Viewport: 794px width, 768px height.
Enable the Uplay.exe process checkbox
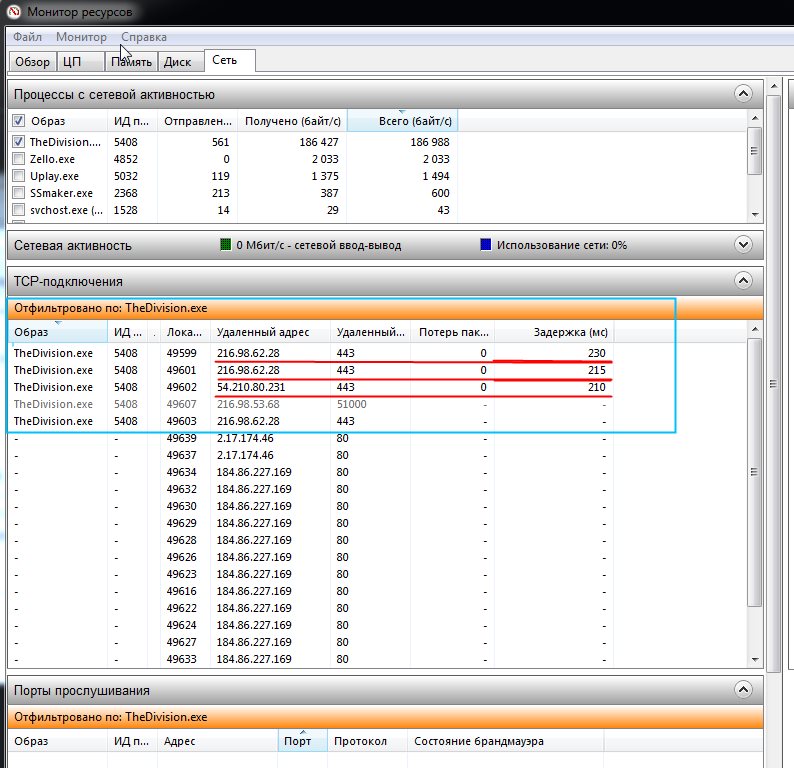click(18, 176)
